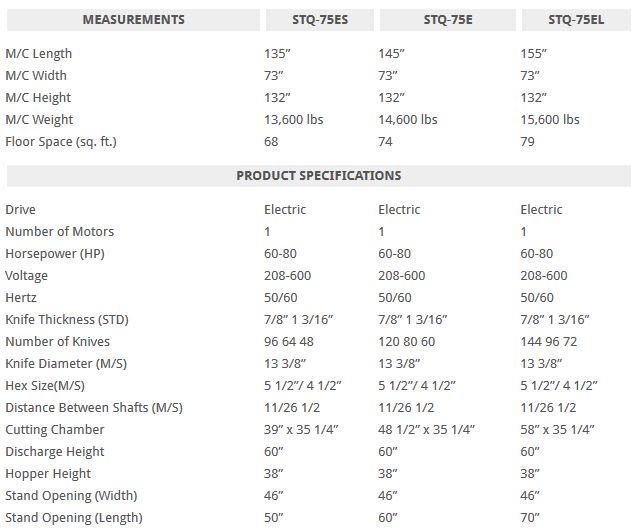
Task: Select the Horsepower (HP) row label
Action: click(x=55, y=254)
